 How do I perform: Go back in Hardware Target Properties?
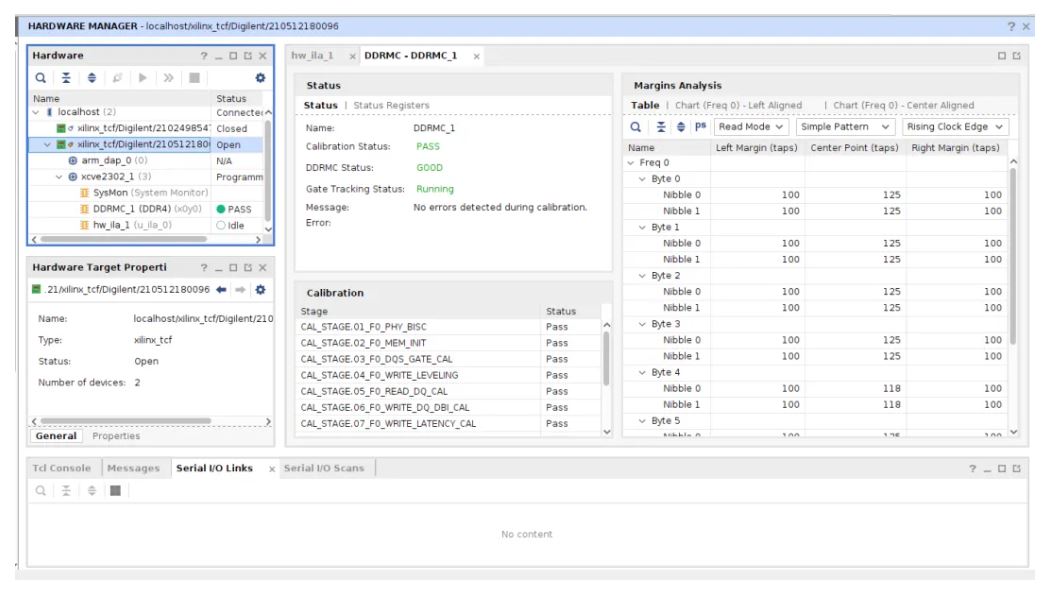point(221,290)
